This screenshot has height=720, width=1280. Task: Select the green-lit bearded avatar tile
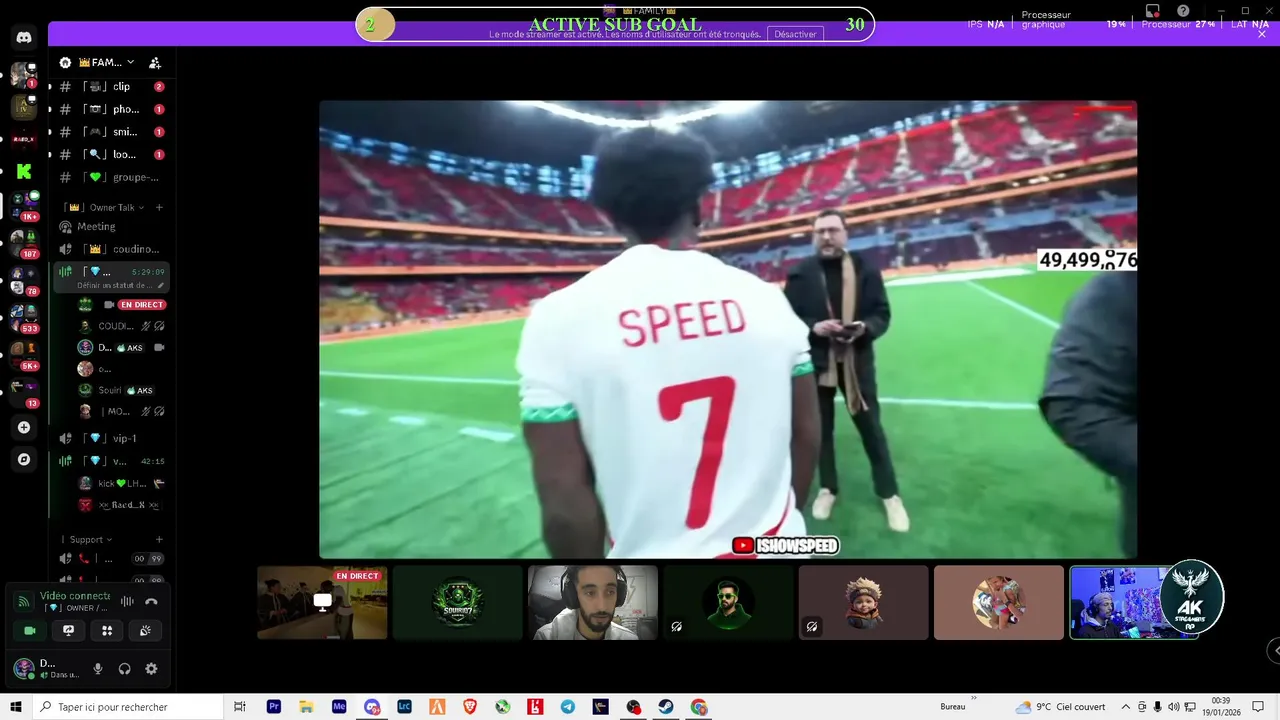click(728, 603)
